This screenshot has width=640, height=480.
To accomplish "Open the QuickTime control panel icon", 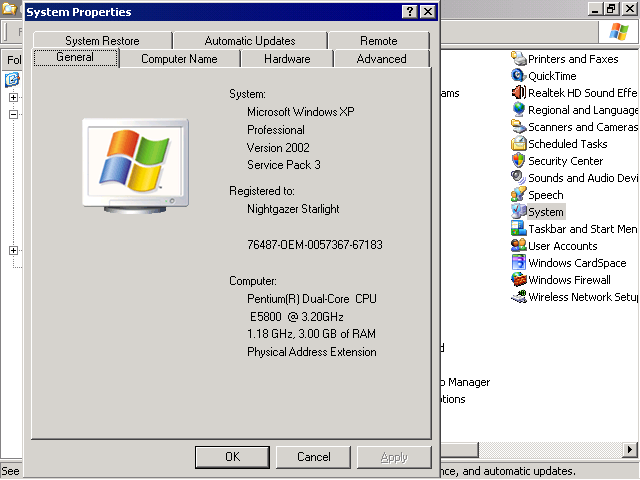I will click(518, 76).
